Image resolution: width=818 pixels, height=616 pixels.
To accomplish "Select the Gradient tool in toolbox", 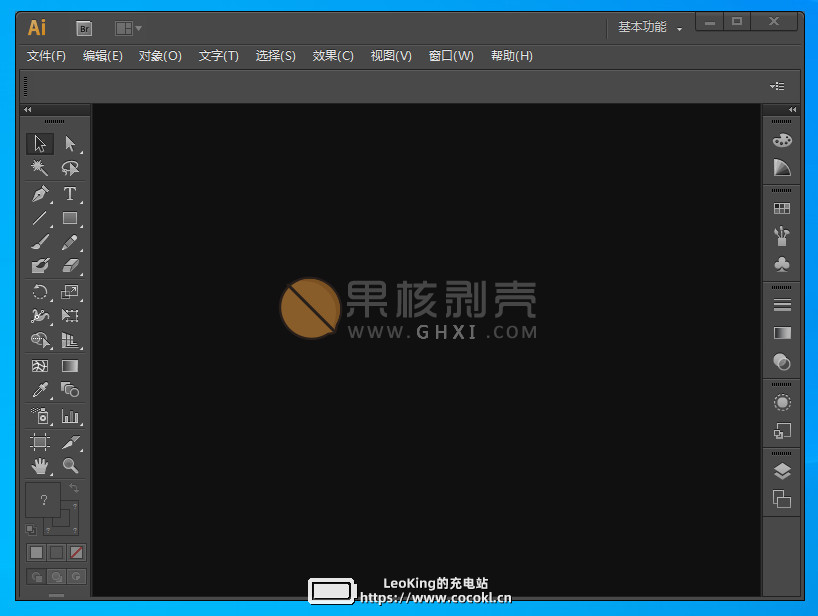I will point(70,366).
